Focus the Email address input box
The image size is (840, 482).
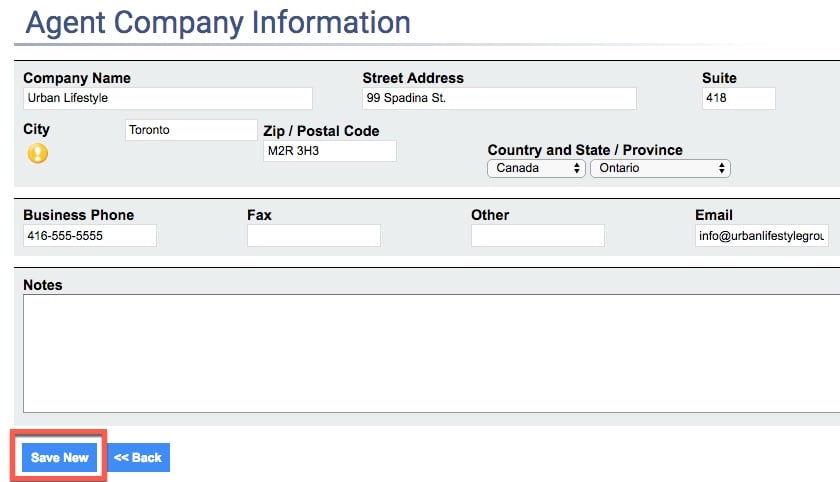(x=761, y=236)
